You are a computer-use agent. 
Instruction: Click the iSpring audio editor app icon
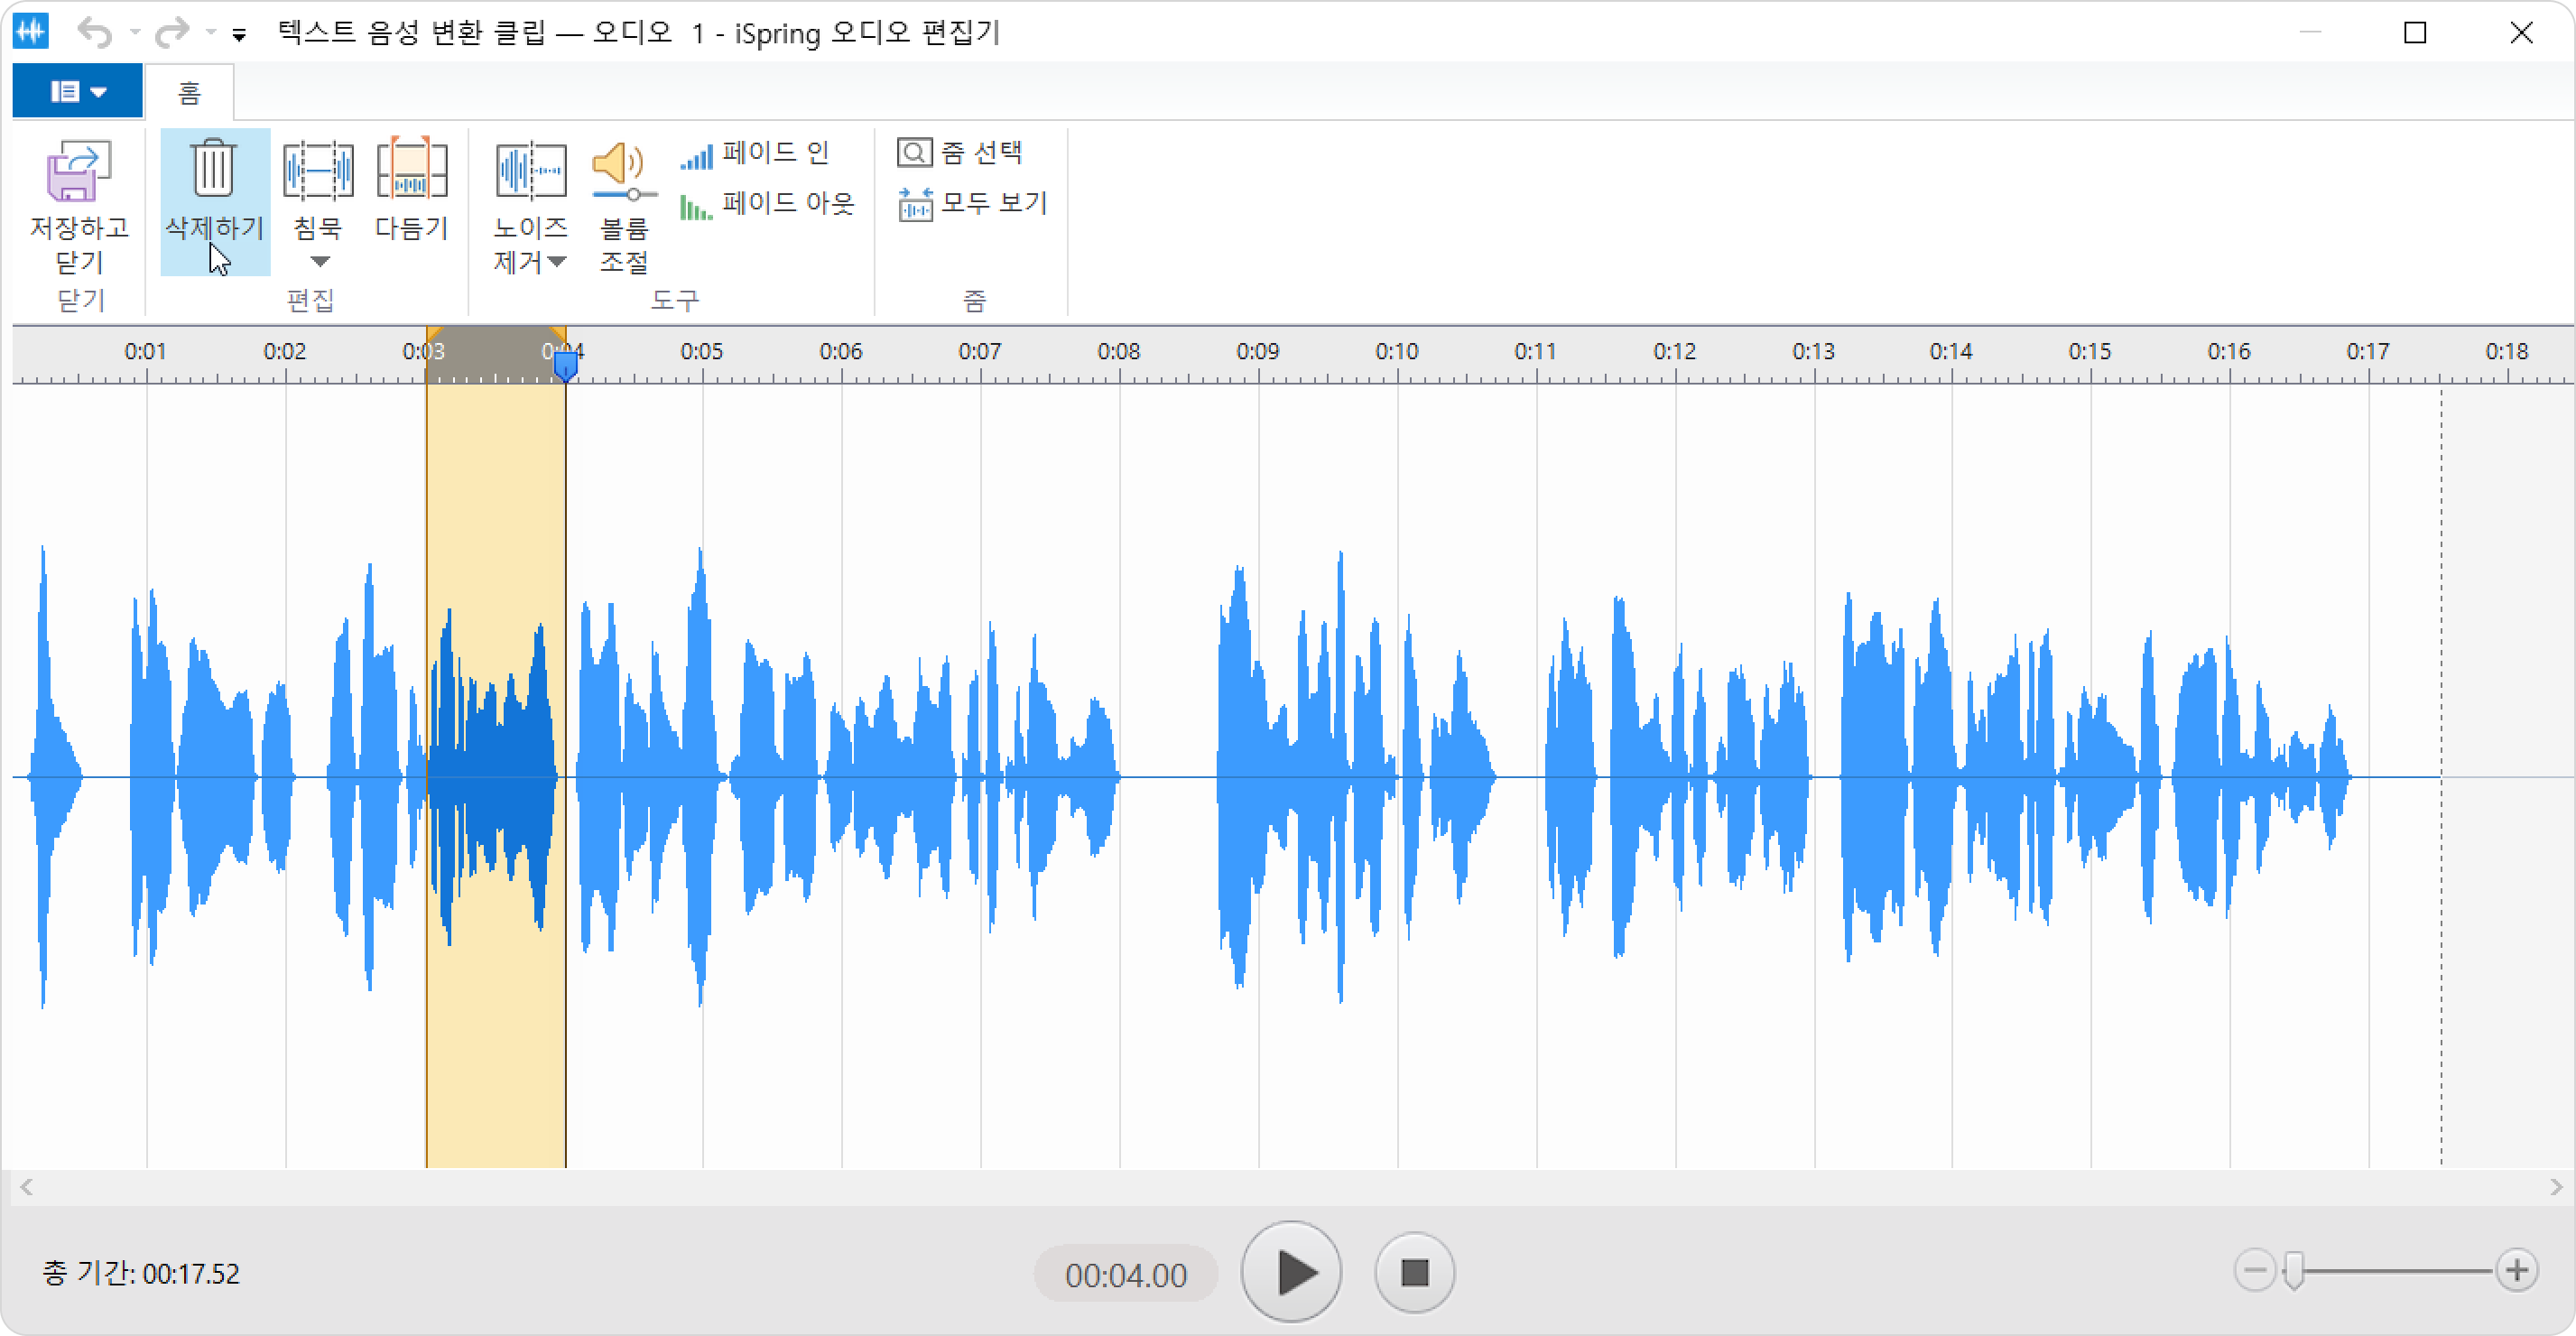point(31,32)
